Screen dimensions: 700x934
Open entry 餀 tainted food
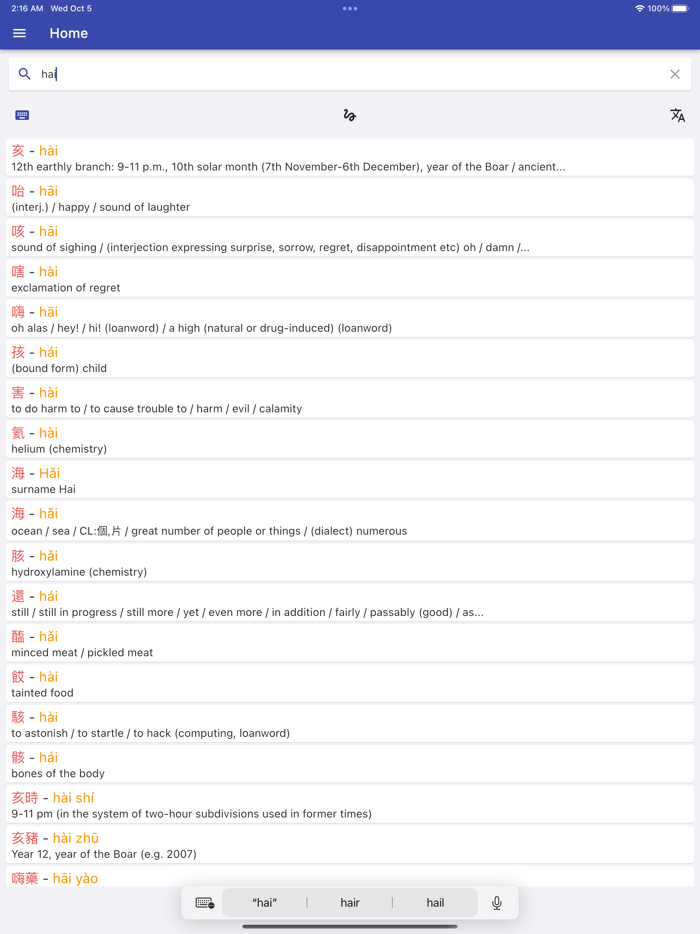coord(350,684)
